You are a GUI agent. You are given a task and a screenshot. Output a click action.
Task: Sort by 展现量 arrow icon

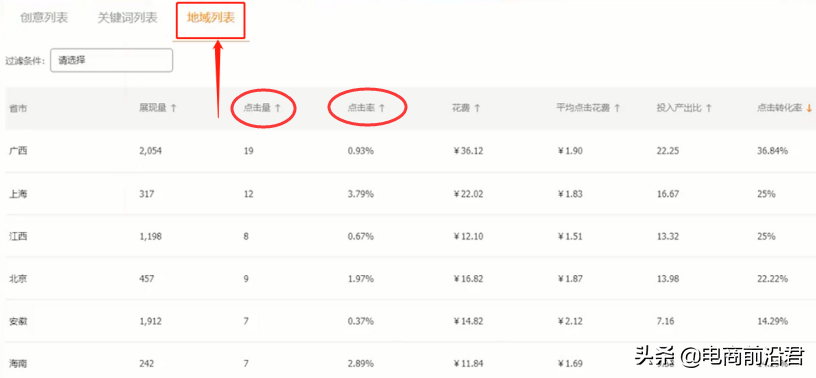pos(174,108)
